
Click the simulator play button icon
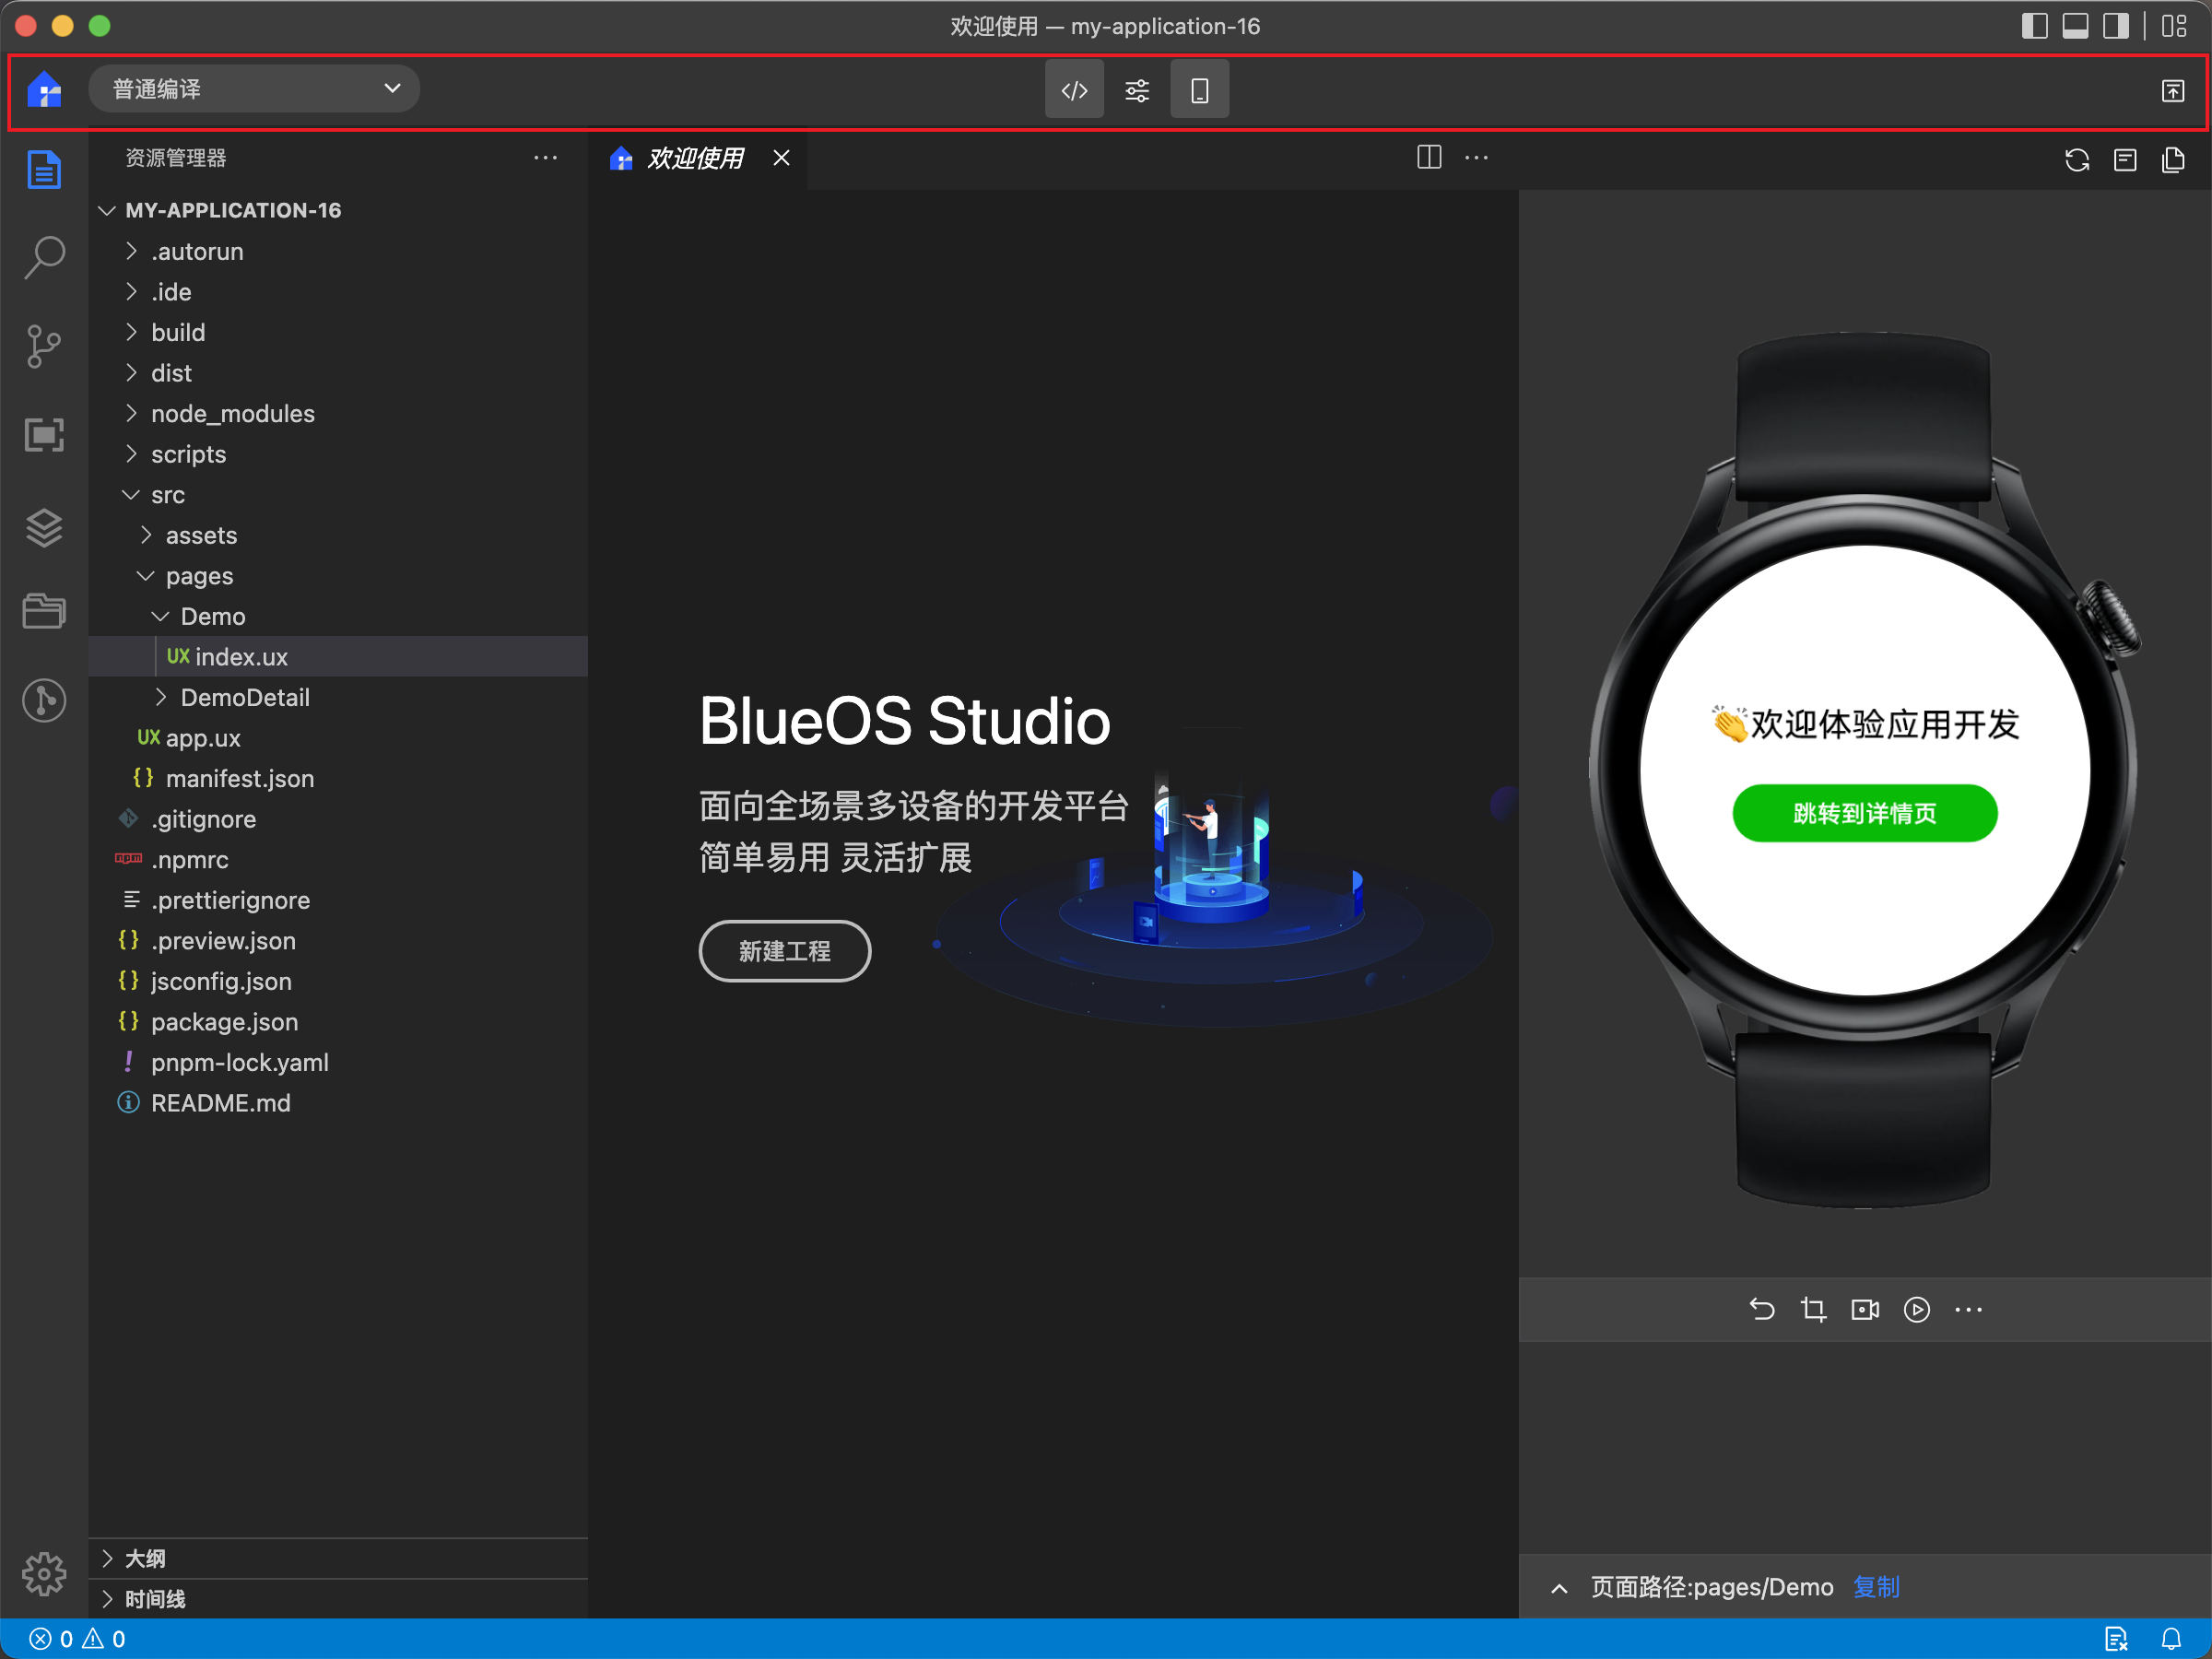[1917, 1309]
